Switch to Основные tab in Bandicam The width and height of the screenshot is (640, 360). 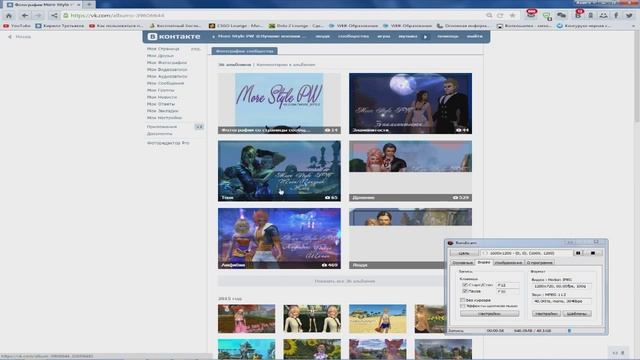(462, 262)
